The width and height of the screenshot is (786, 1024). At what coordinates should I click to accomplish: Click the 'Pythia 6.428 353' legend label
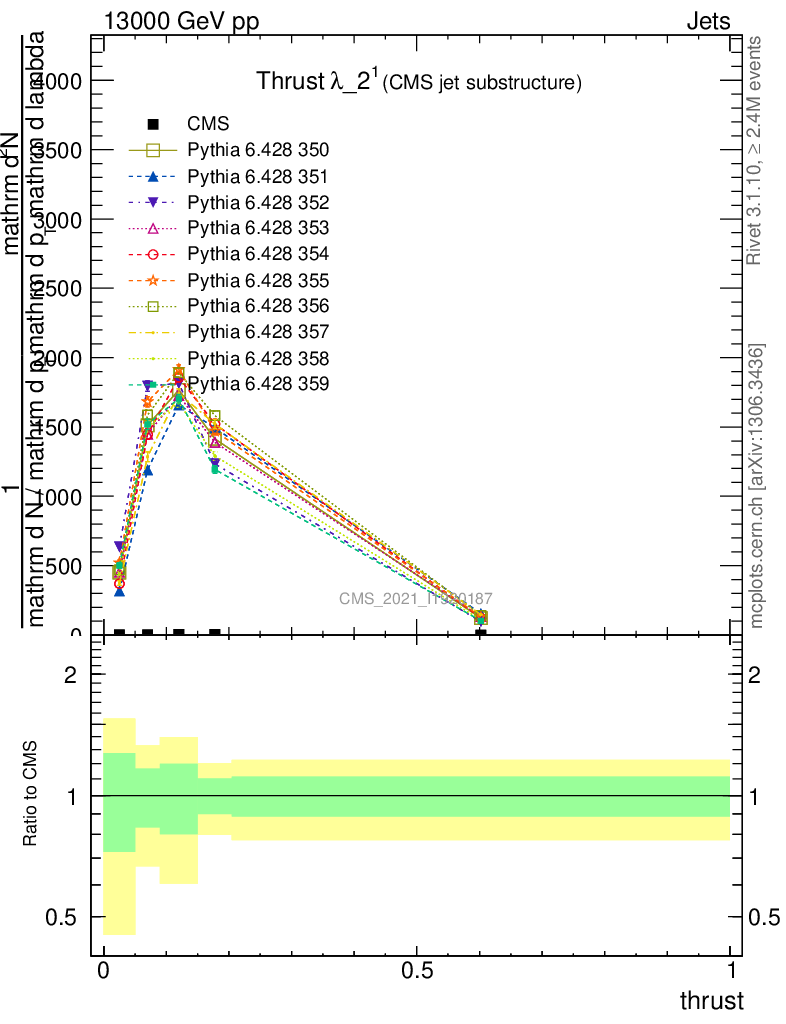pyautogui.click(x=258, y=228)
